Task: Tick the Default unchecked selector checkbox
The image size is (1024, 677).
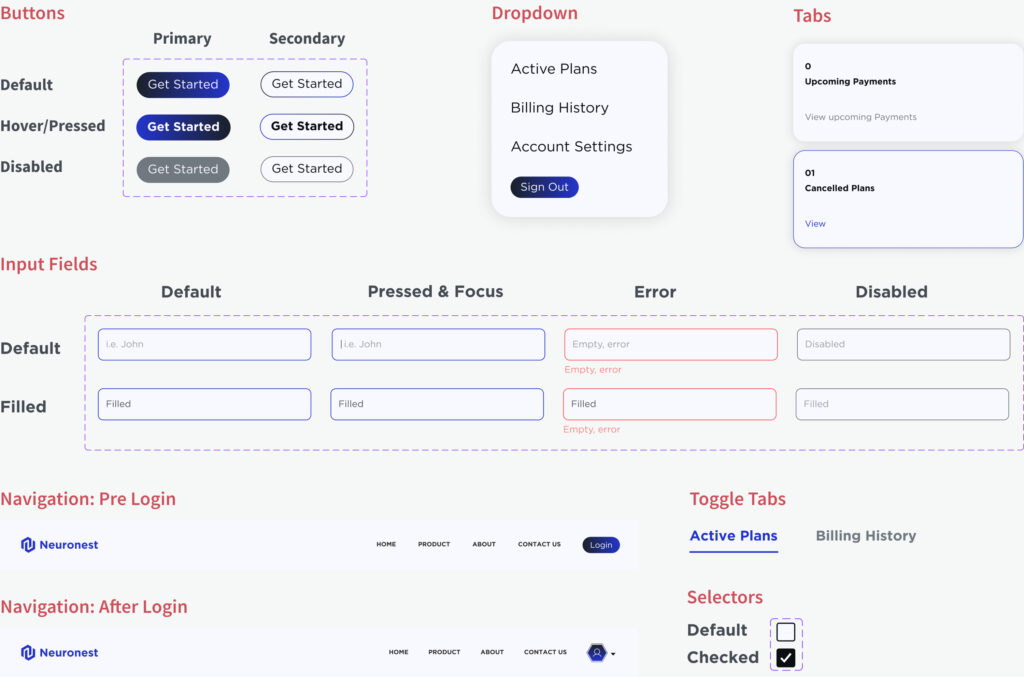Action: [x=786, y=632]
